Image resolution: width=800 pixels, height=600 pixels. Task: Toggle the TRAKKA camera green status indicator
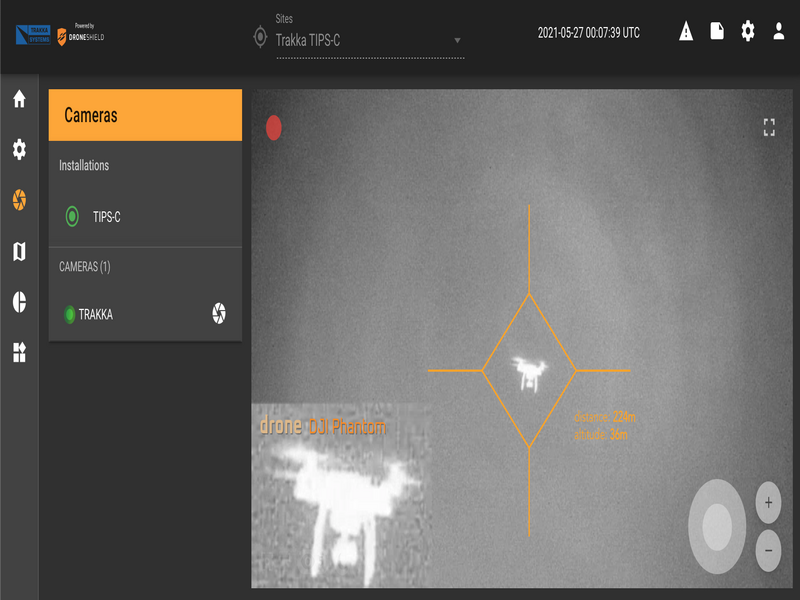[x=69, y=315]
